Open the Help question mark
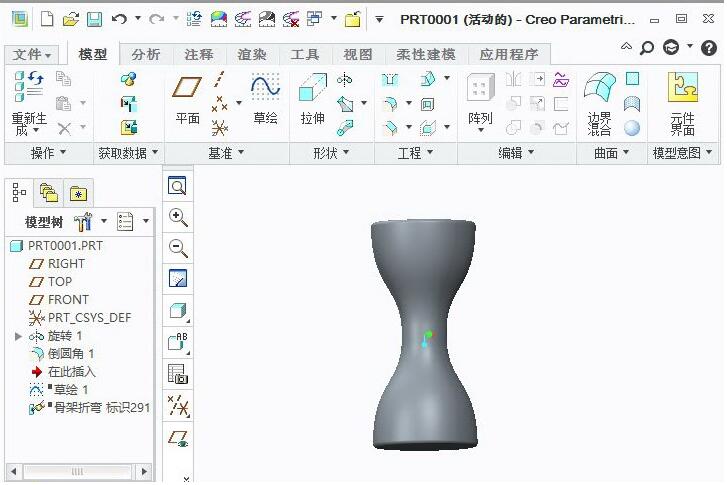 point(709,48)
